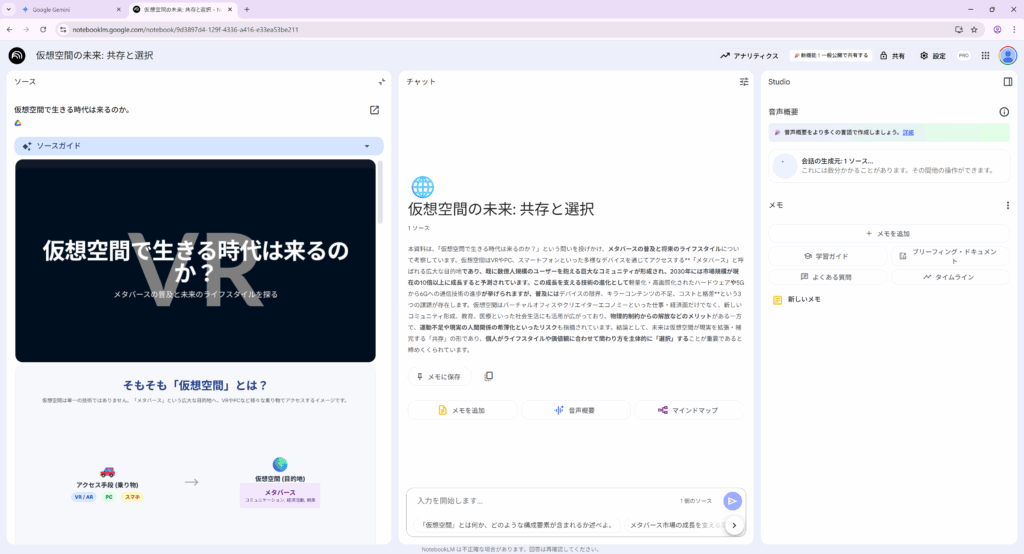Click the メタバース box in diagram
Image resolution: width=1024 pixels, height=554 pixels.
(280, 495)
